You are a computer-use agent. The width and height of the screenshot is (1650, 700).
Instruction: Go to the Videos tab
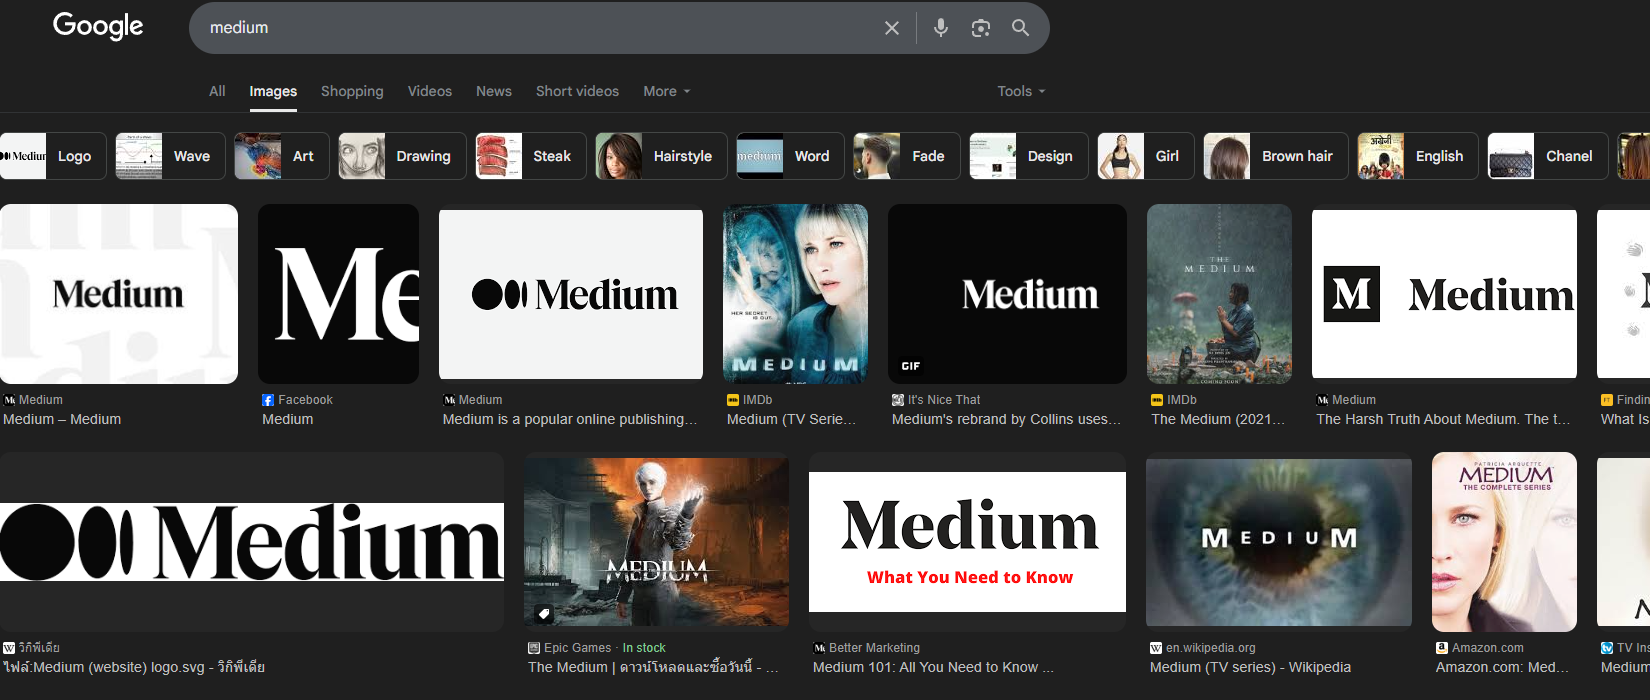430,91
